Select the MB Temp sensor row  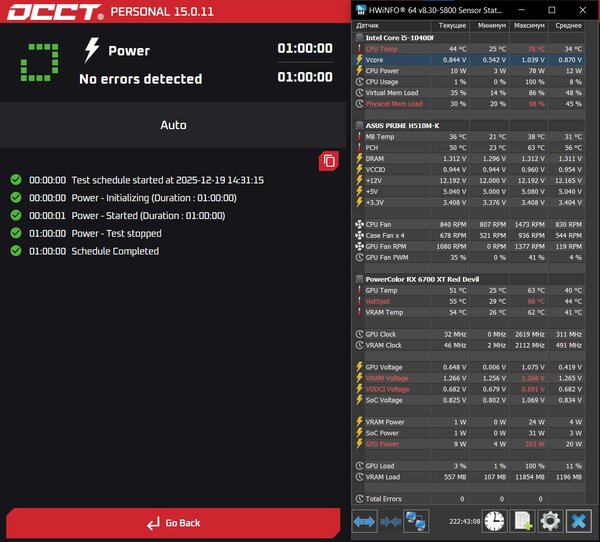[x=469, y=137]
